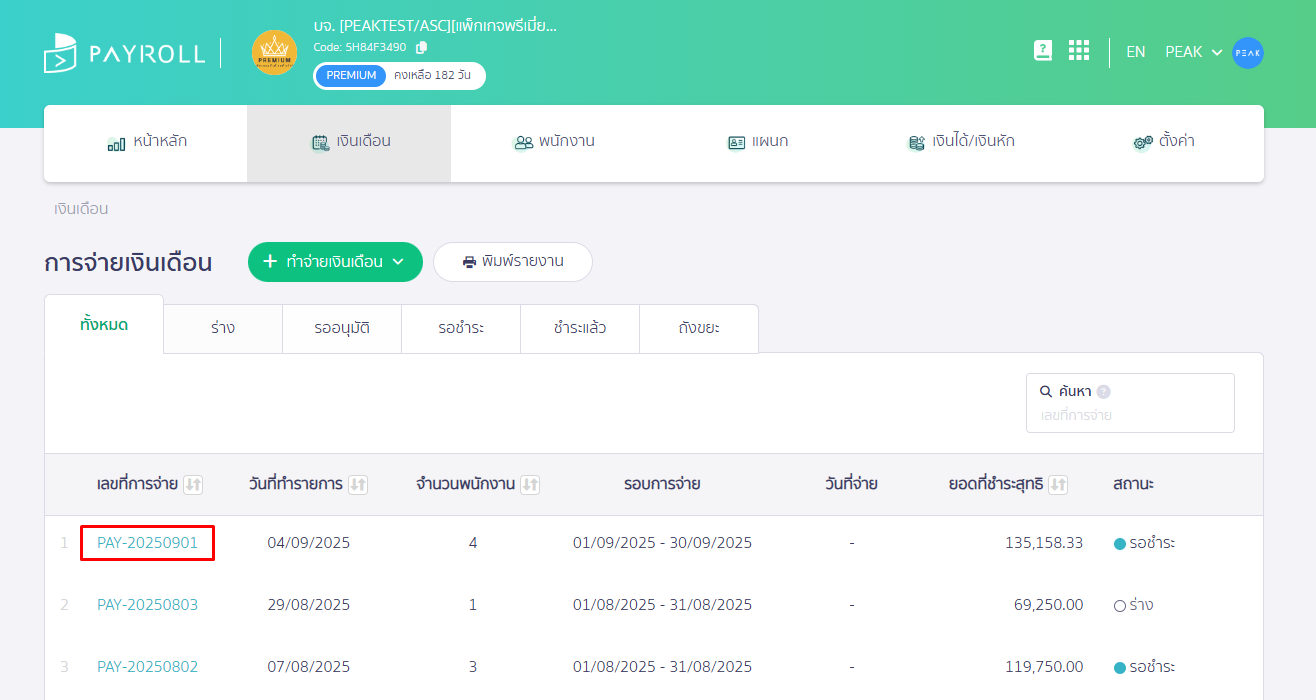
Task: Go to หน้าหลัก menu
Action: [146, 142]
